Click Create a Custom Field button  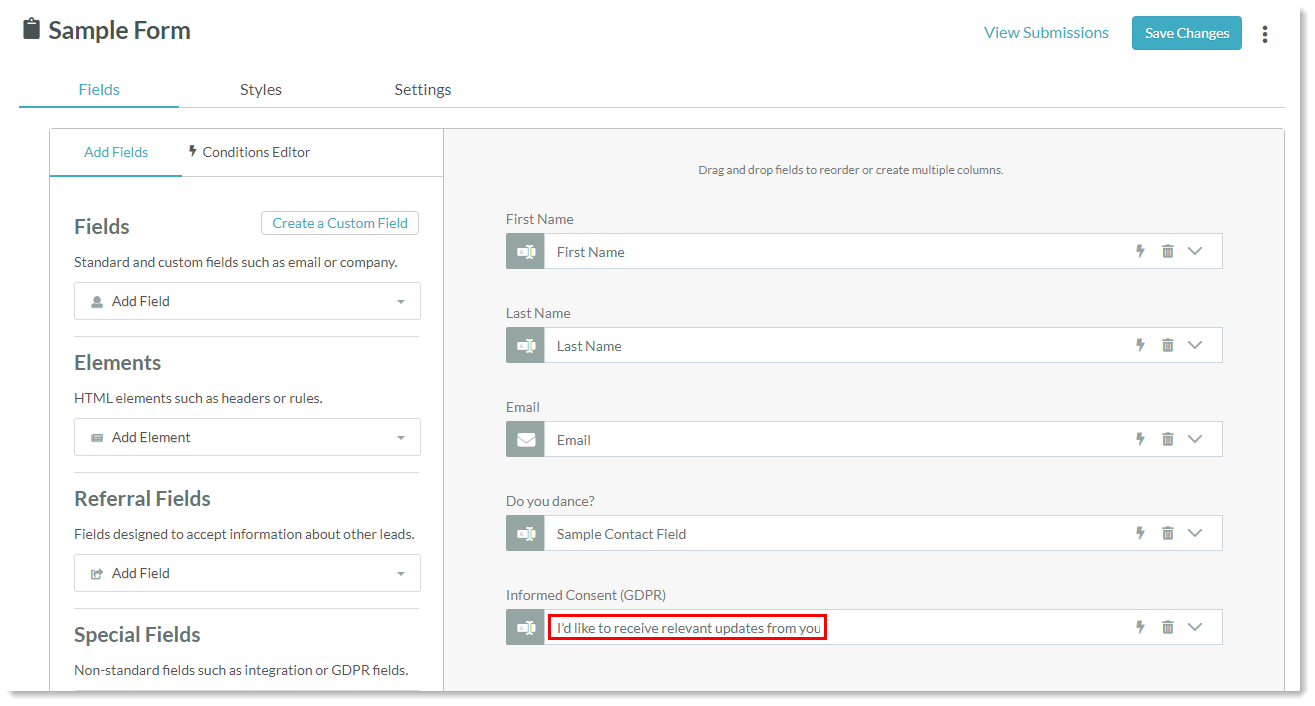tap(340, 223)
